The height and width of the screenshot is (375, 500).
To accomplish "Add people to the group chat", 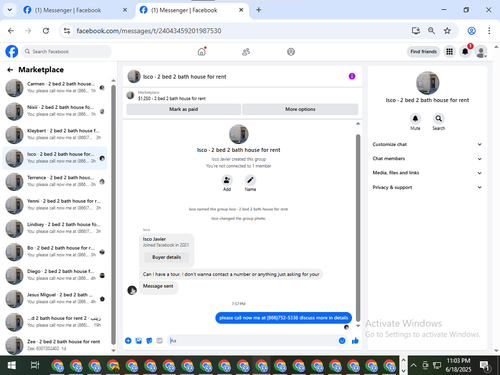I will (227, 180).
